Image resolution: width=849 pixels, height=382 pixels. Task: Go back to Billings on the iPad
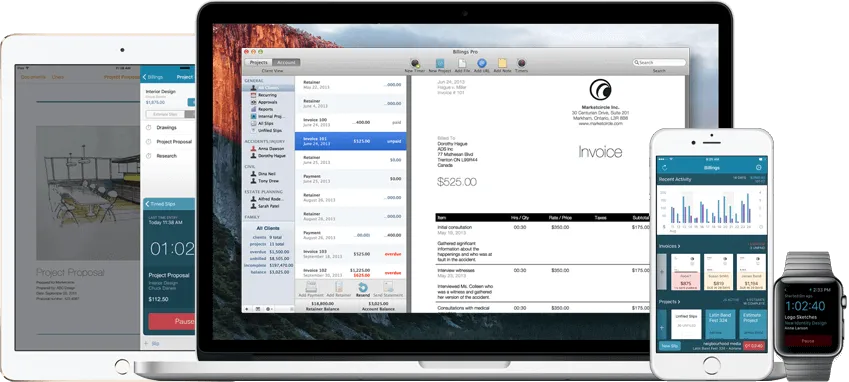[x=153, y=77]
